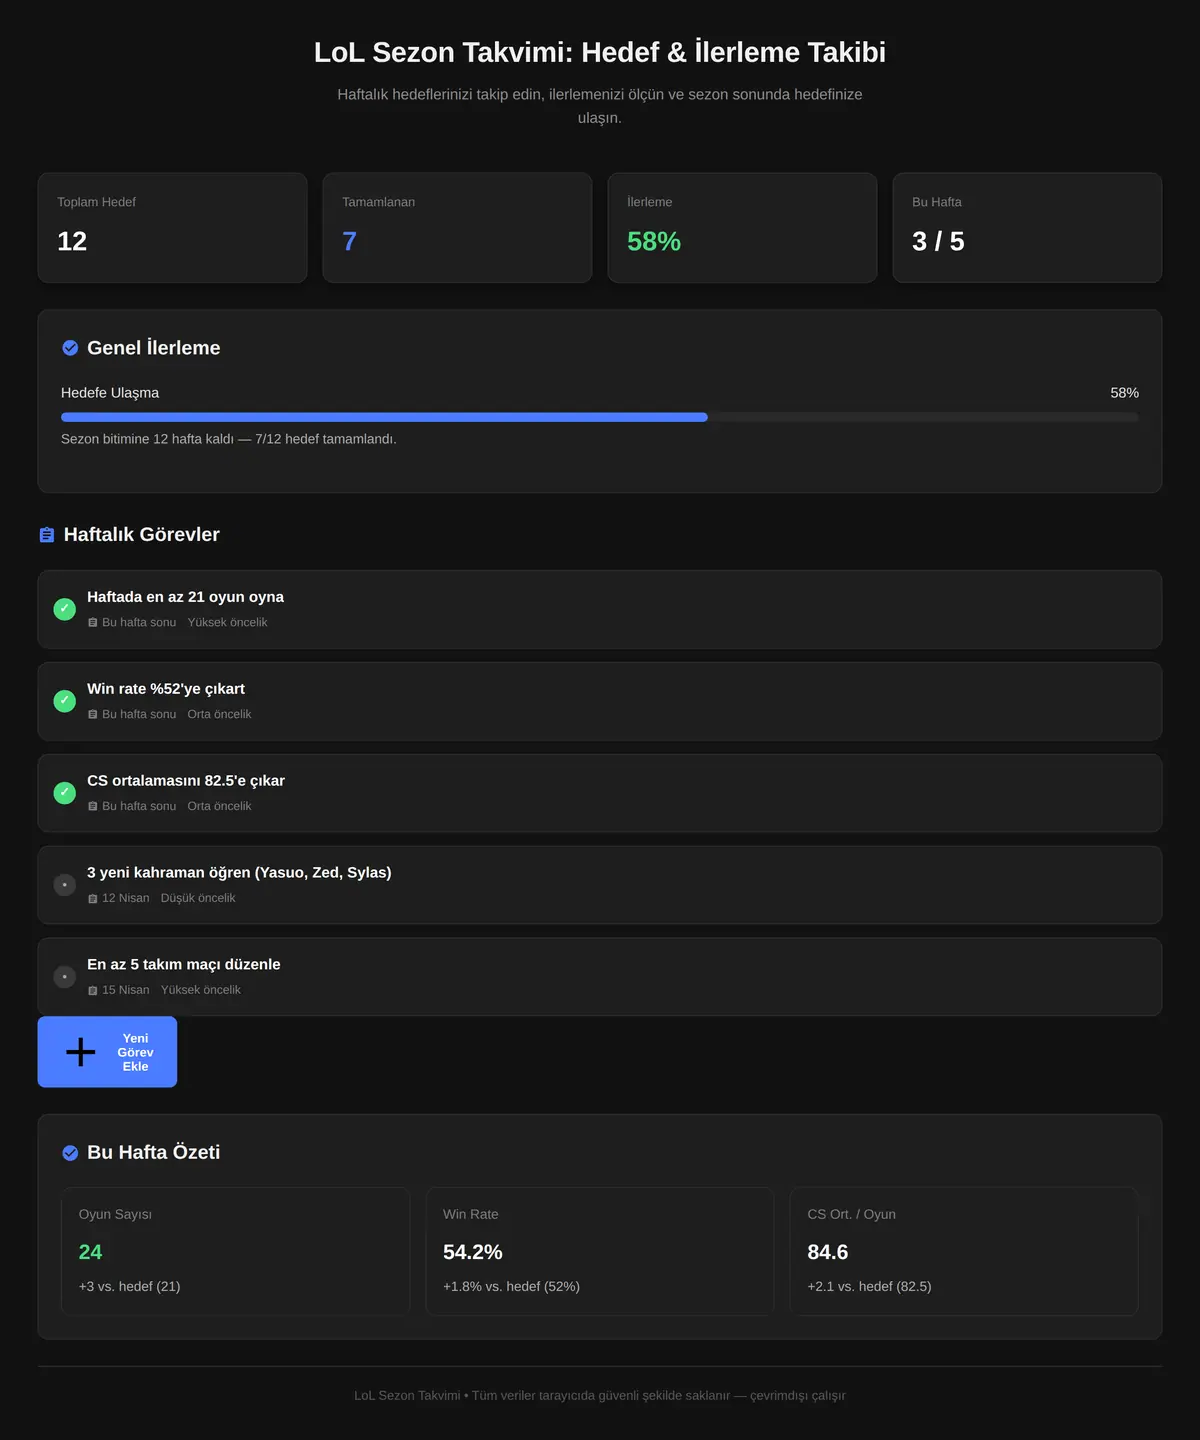This screenshot has width=1200, height=1440.
Task: Uncheck the 'Haftada en az 21 oyun oyna' task
Action: click(65, 609)
